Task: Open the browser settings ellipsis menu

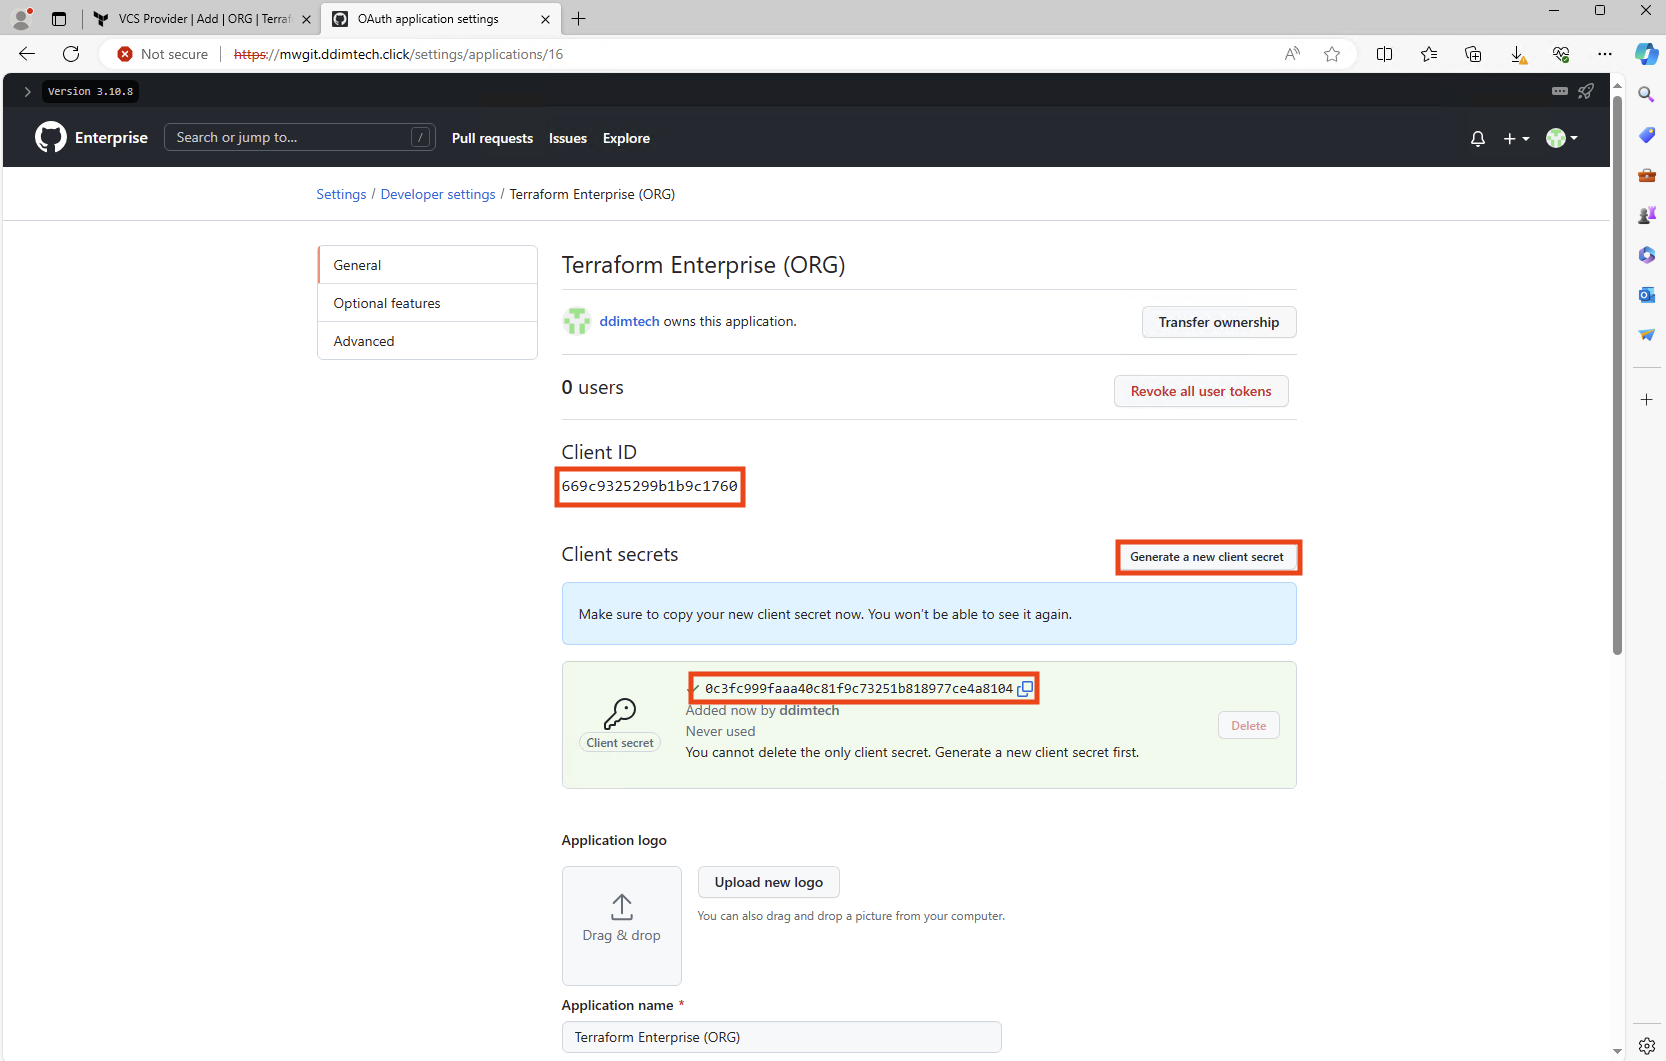Action: point(1605,54)
